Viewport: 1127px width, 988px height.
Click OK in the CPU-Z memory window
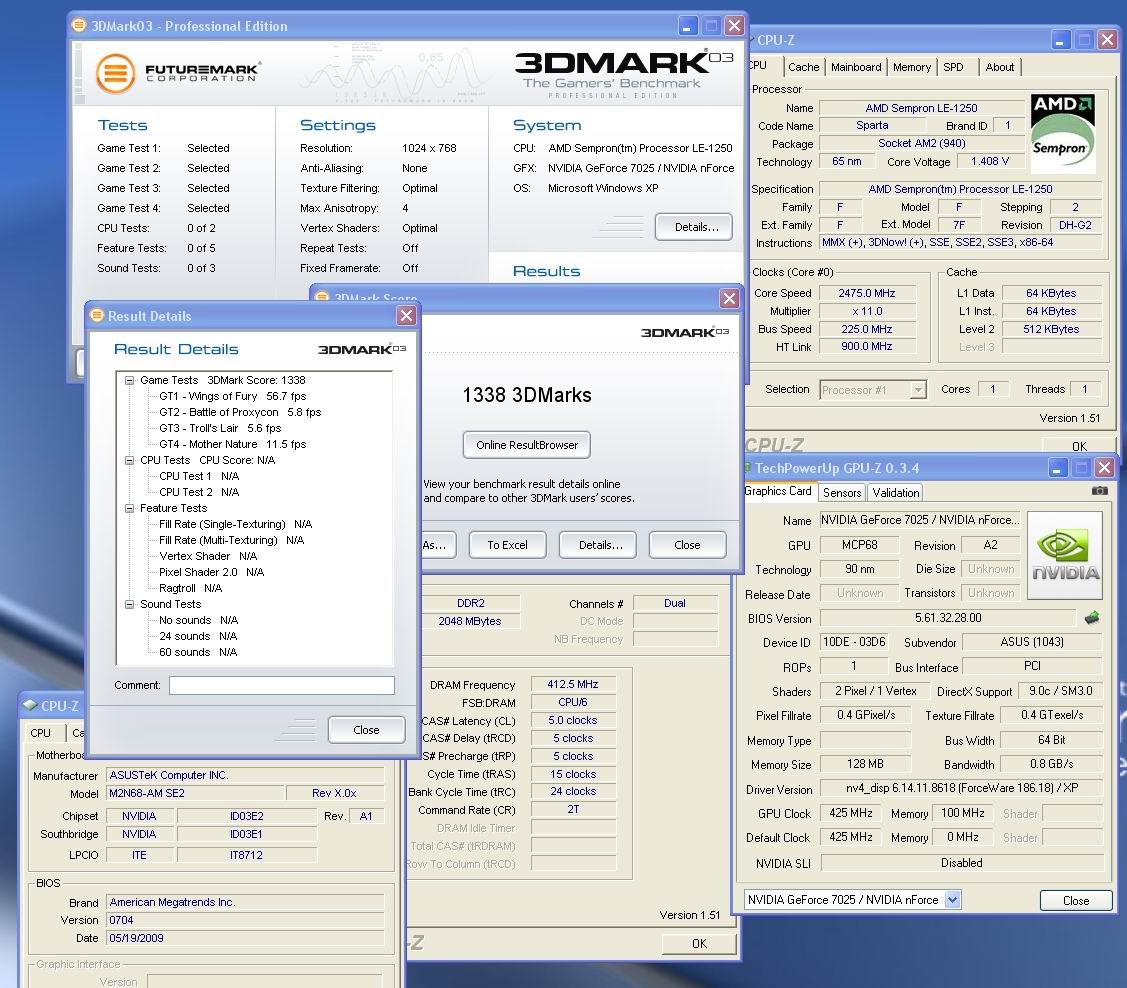(x=699, y=943)
